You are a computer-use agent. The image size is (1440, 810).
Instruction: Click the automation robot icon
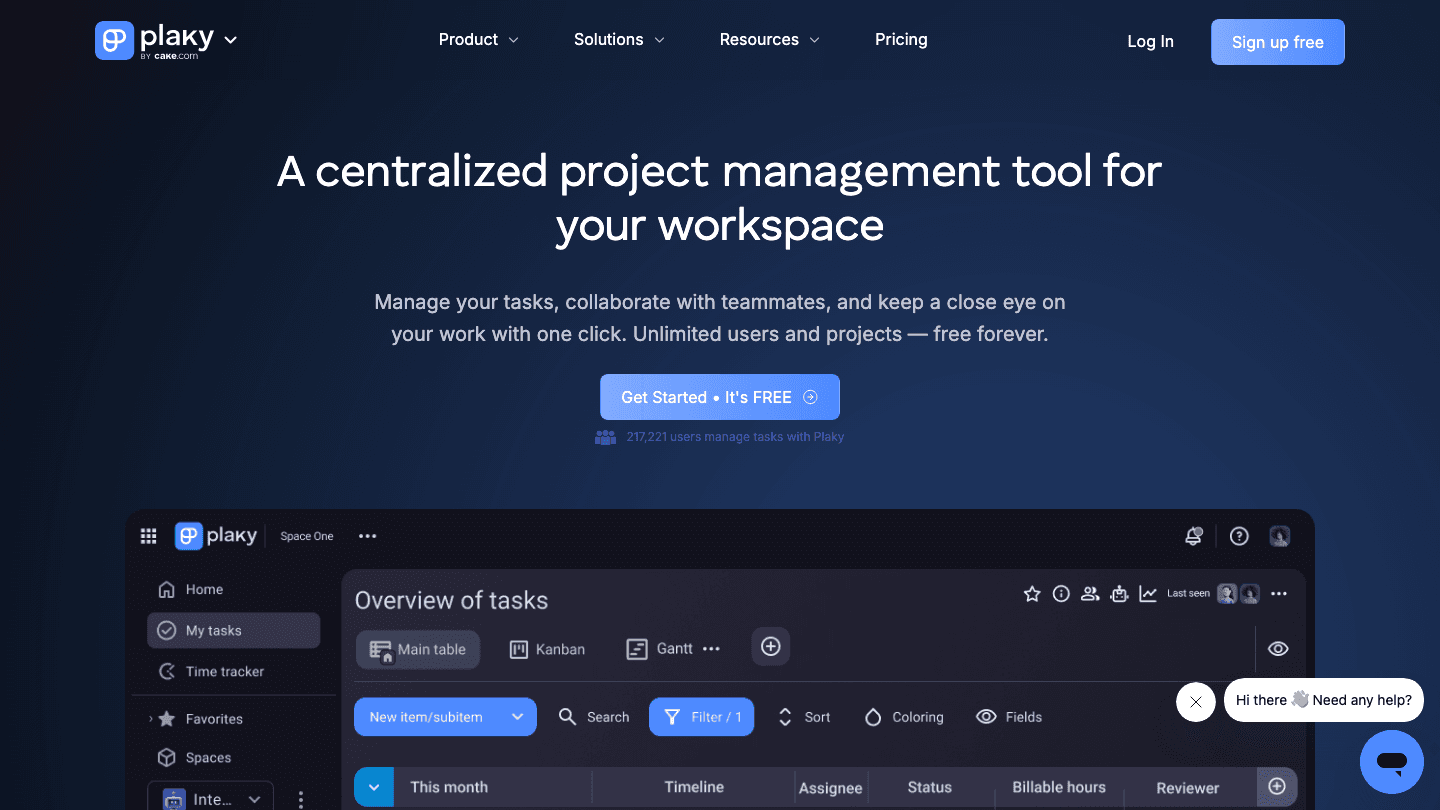(1119, 594)
